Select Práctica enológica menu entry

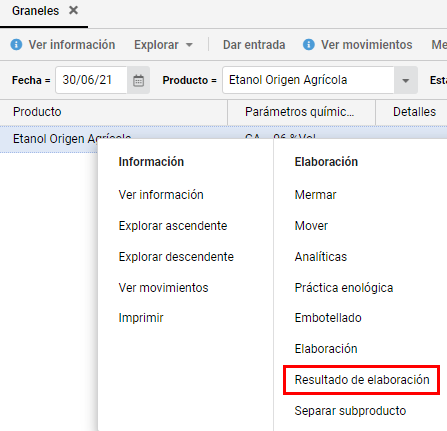(344, 288)
